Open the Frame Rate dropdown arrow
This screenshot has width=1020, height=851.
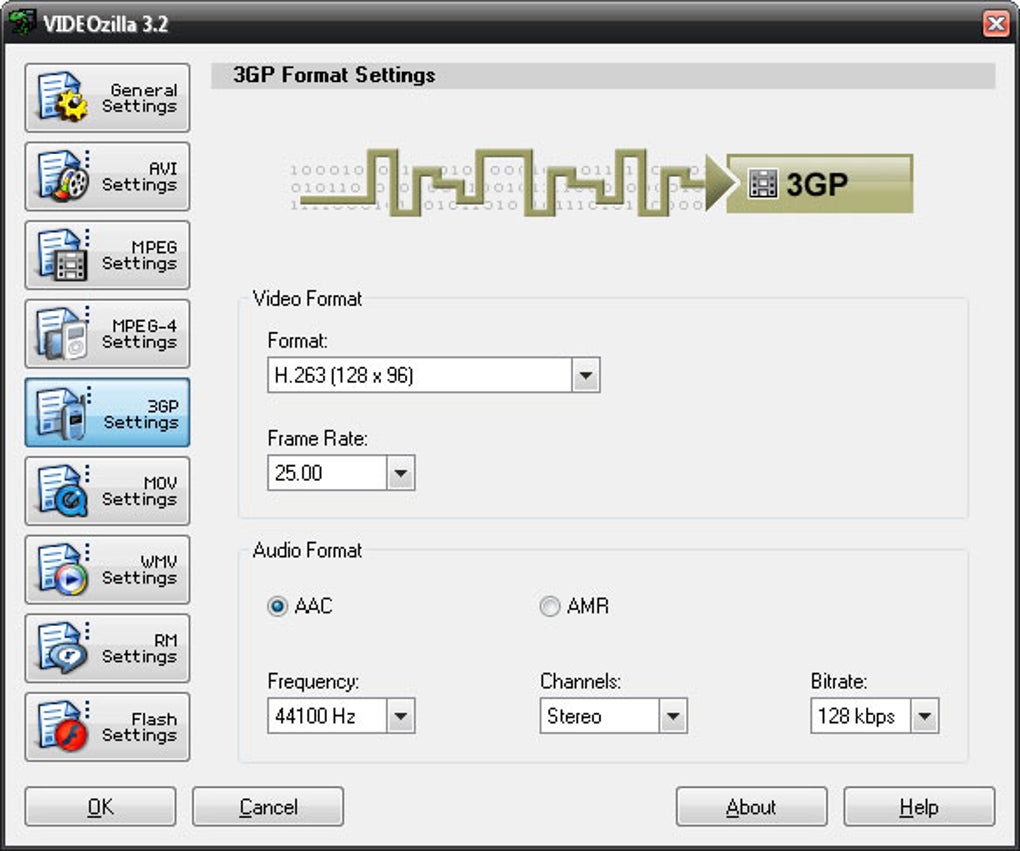(x=400, y=473)
